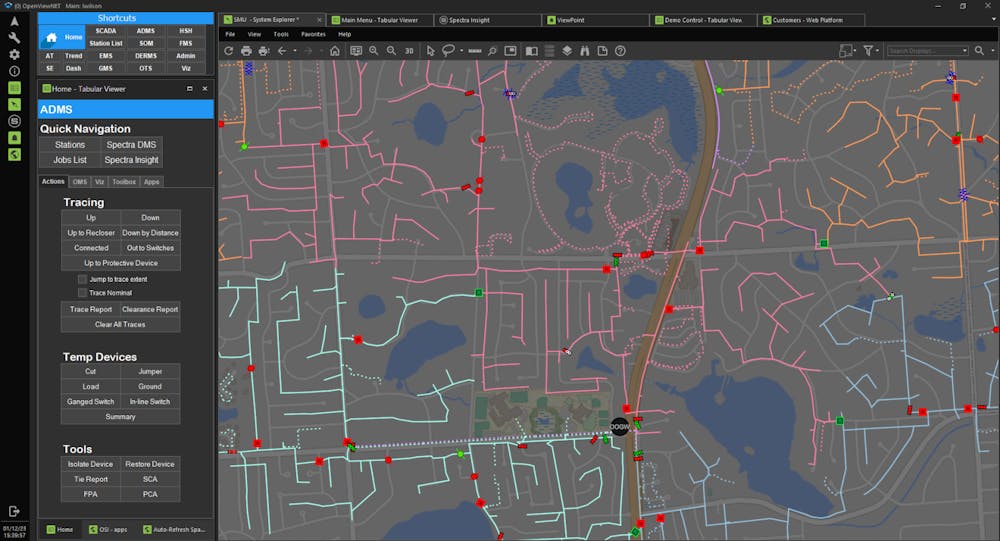This screenshot has height=541, width=1000.
Task: Open the Help question mark icon
Action: pyautogui.click(x=620, y=51)
